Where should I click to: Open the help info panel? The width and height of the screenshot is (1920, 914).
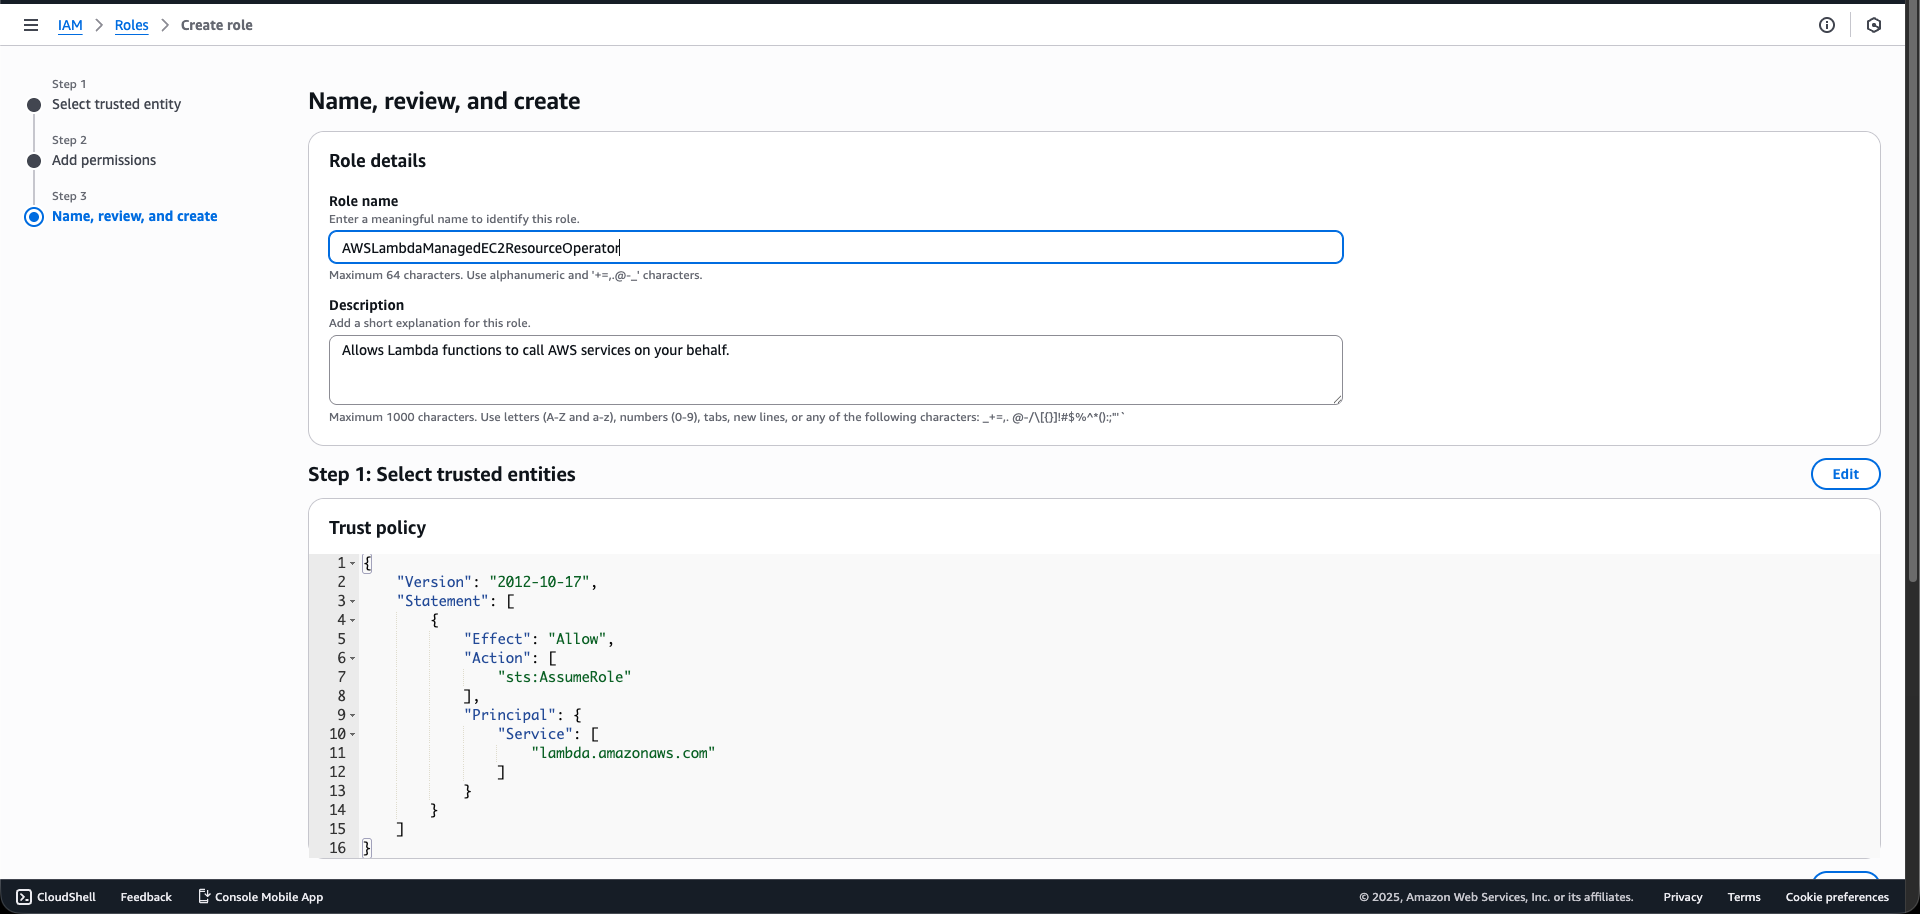coord(1827,25)
